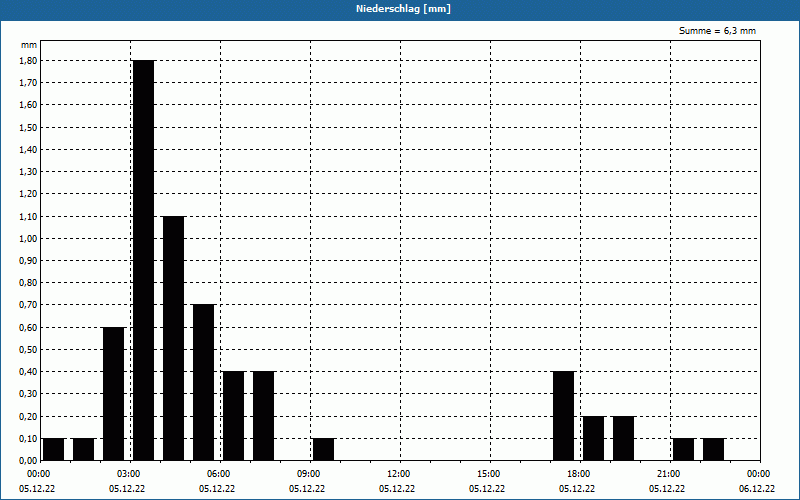Screen dimensions: 800x500
Task: Select the 1,20 y-axis label
Action: pyautogui.click(x=28, y=194)
